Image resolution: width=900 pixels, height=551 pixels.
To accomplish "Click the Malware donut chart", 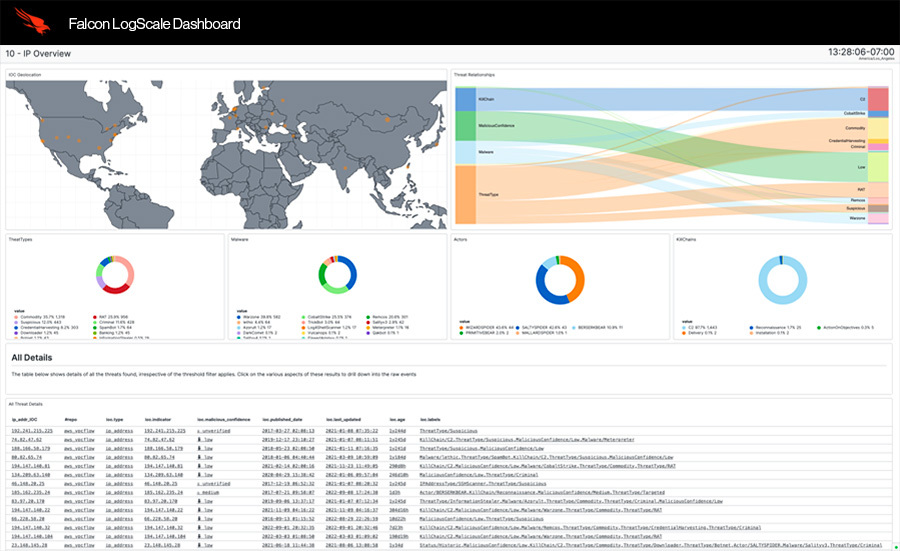I will point(337,276).
